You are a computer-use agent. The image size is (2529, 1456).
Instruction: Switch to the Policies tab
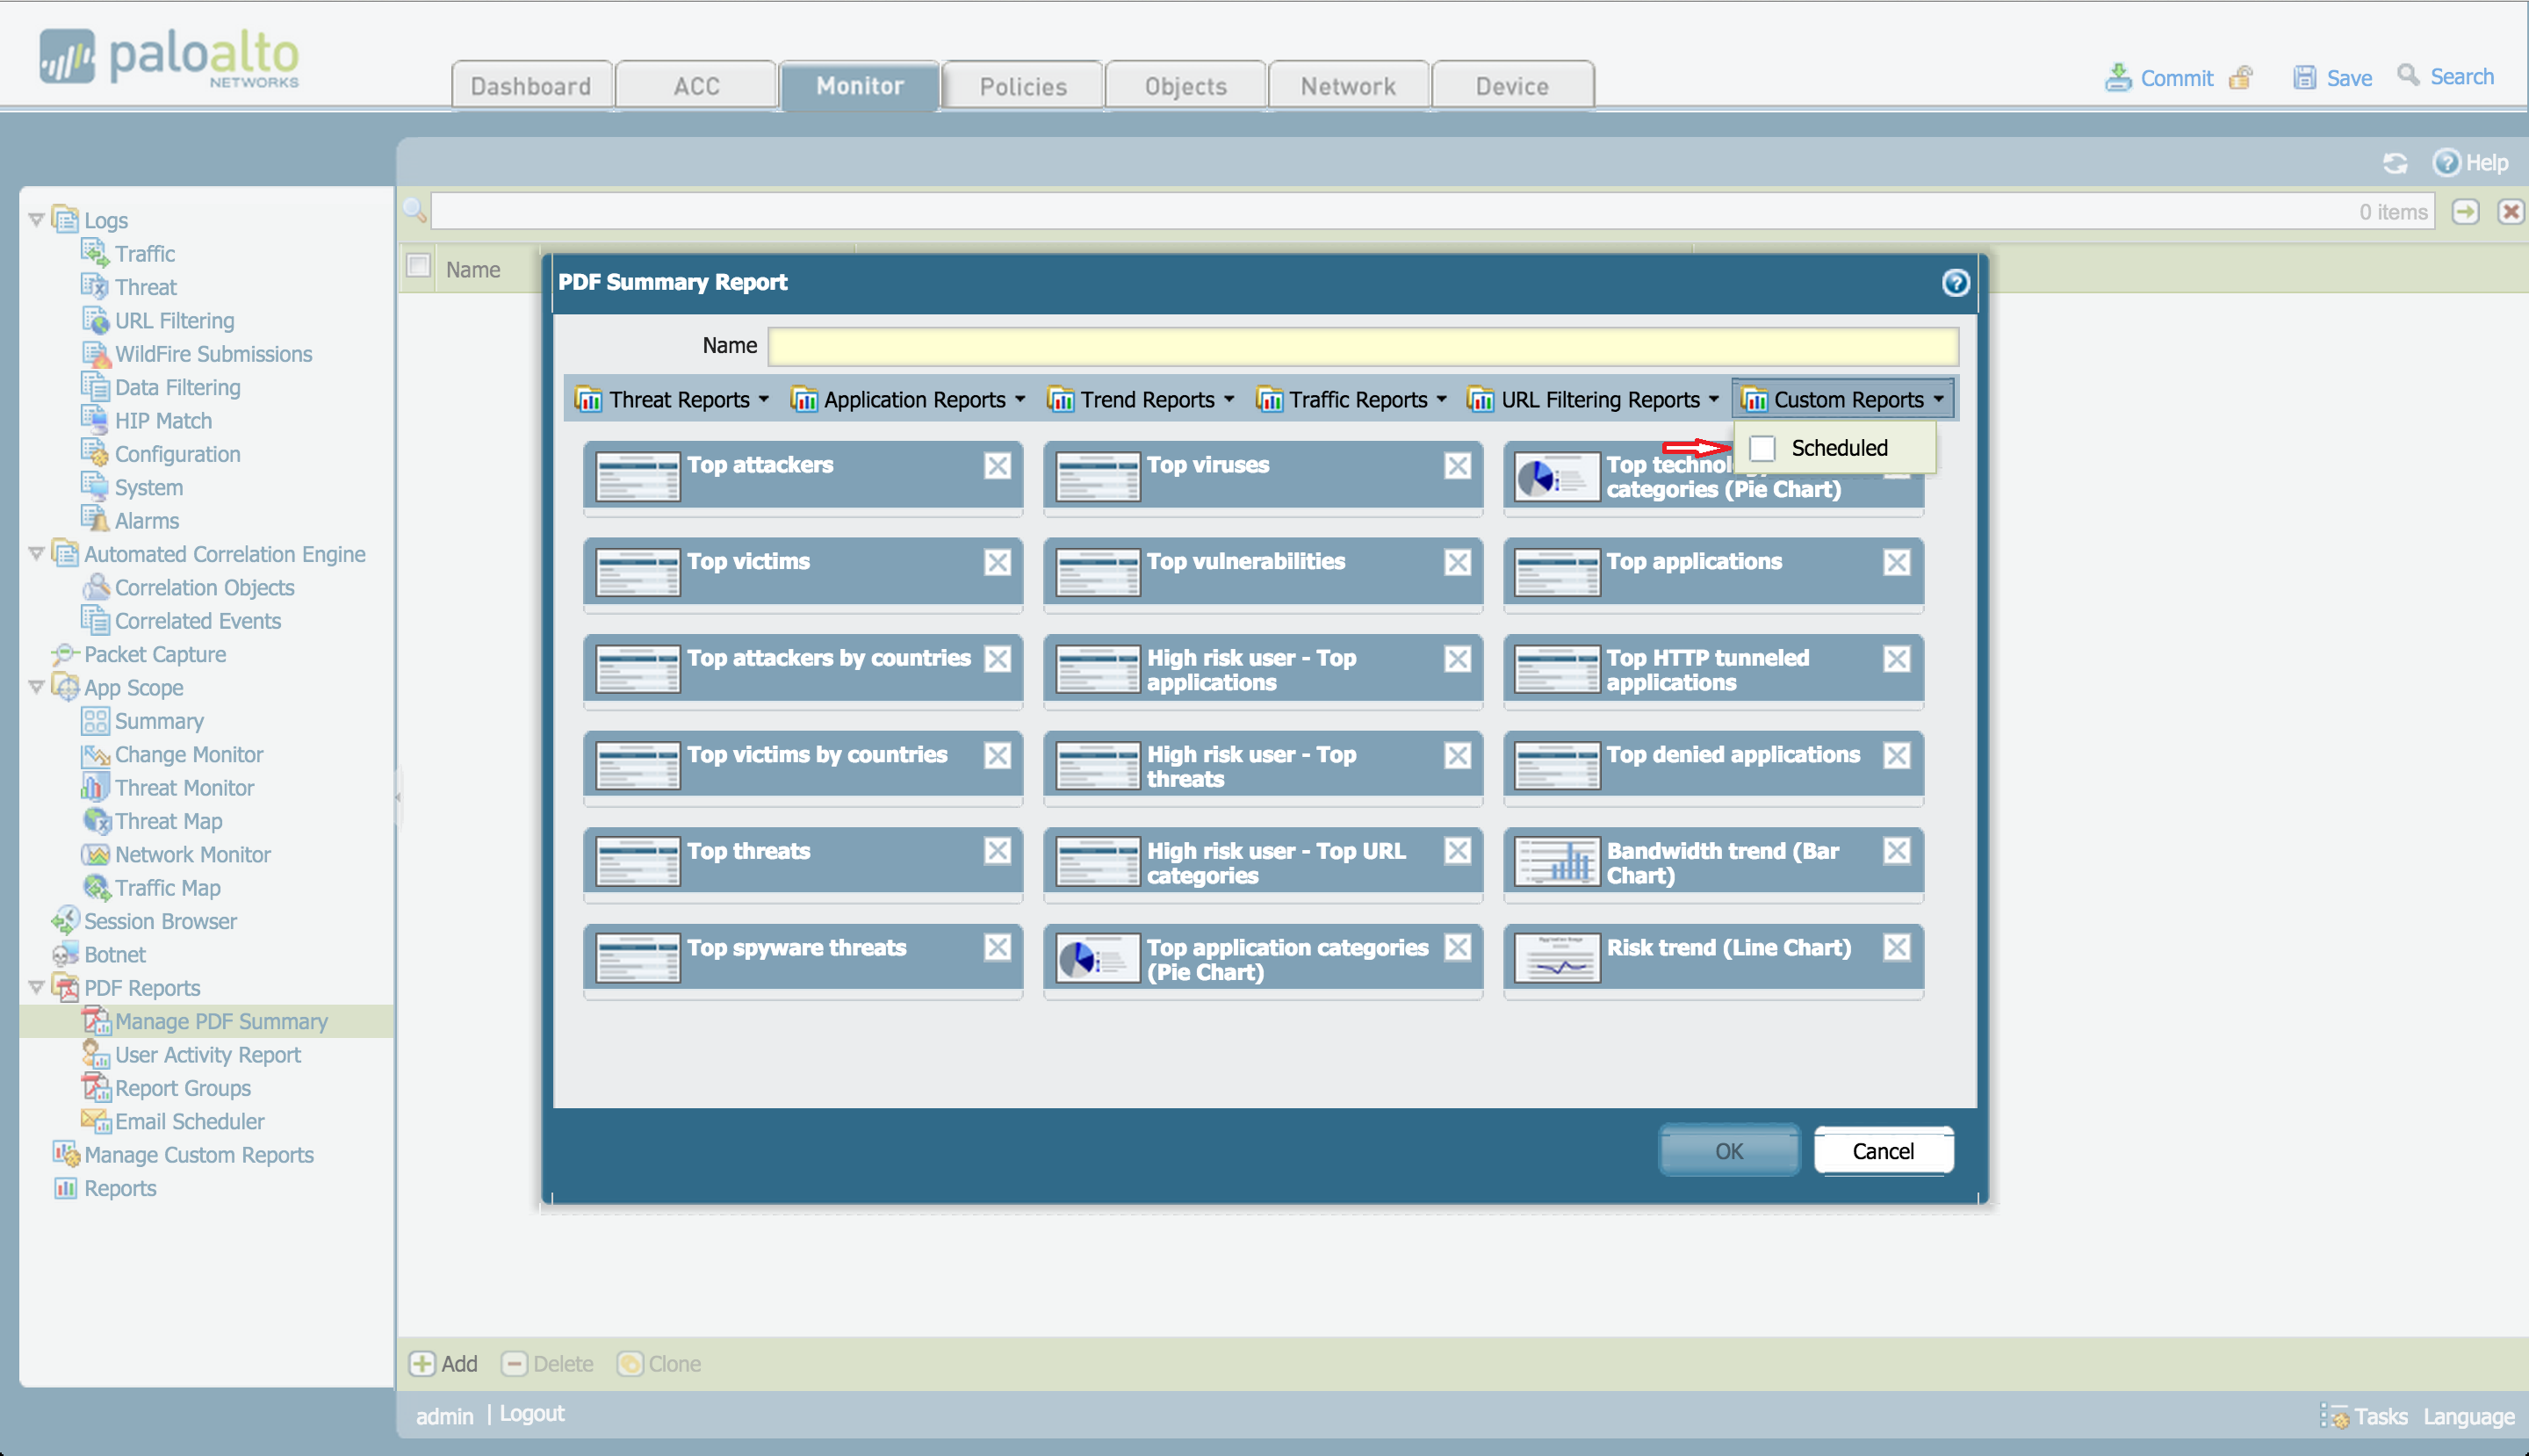[x=1023, y=87]
